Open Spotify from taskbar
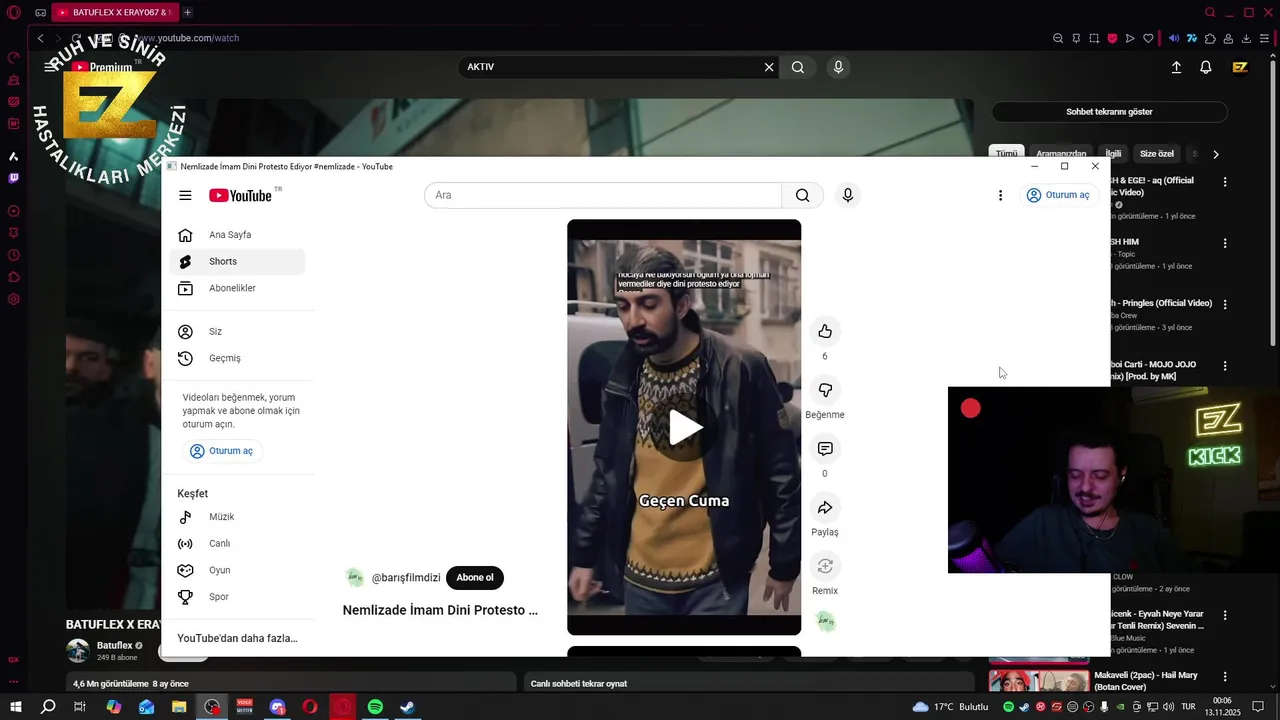The height and width of the screenshot is (720, 1280). pyautogui.click(x=375, y=707)
